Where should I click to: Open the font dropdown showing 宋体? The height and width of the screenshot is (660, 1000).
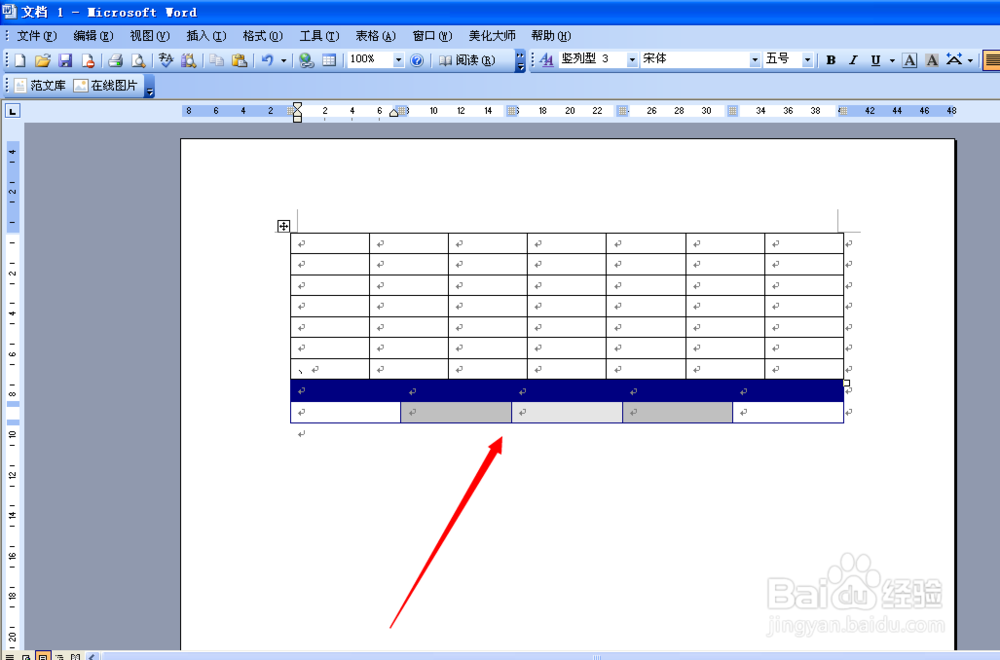tap(755, 60)
